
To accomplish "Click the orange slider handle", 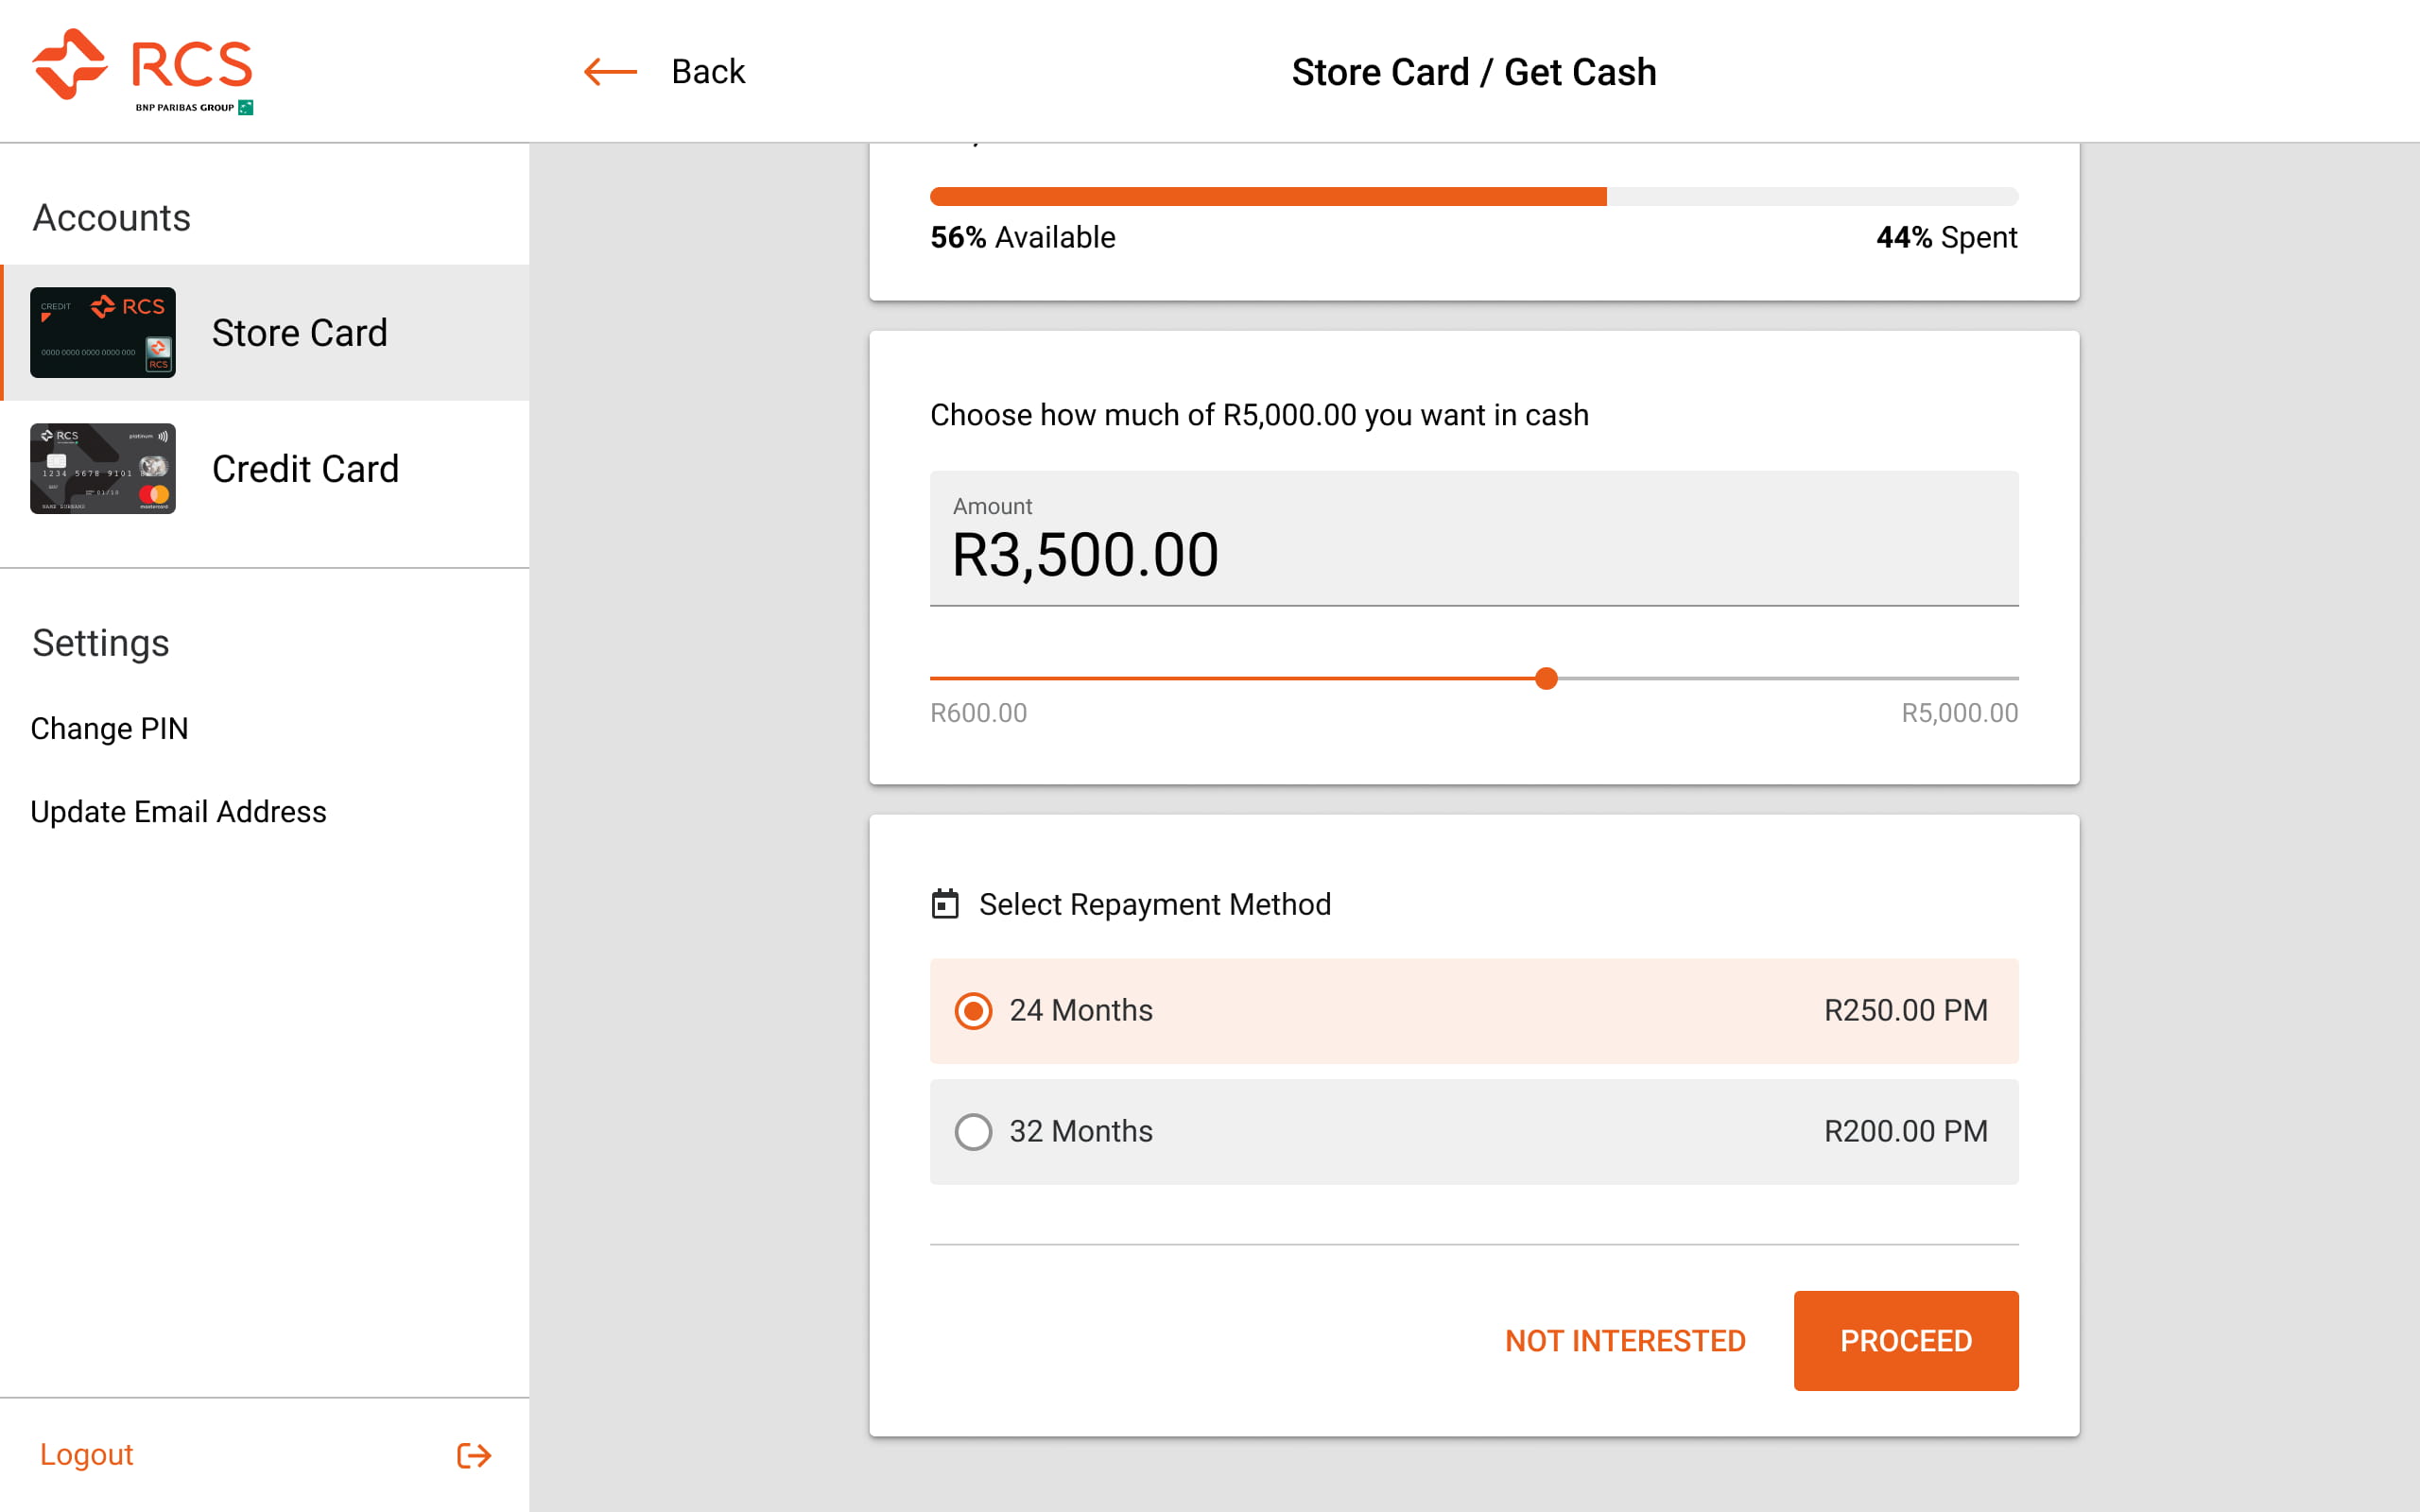I will [1546, 678].
